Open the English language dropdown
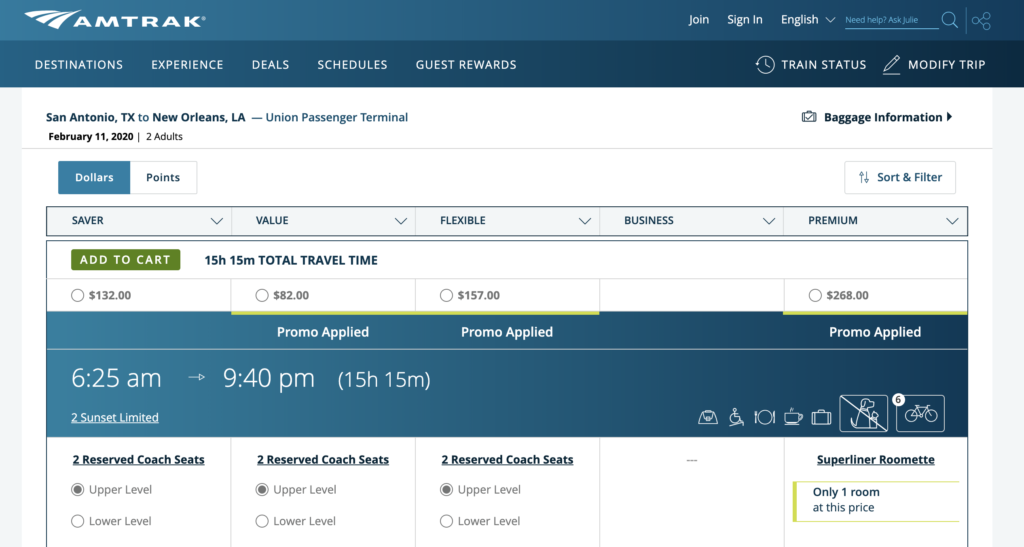1024x547 pixels. pos(808,20)
